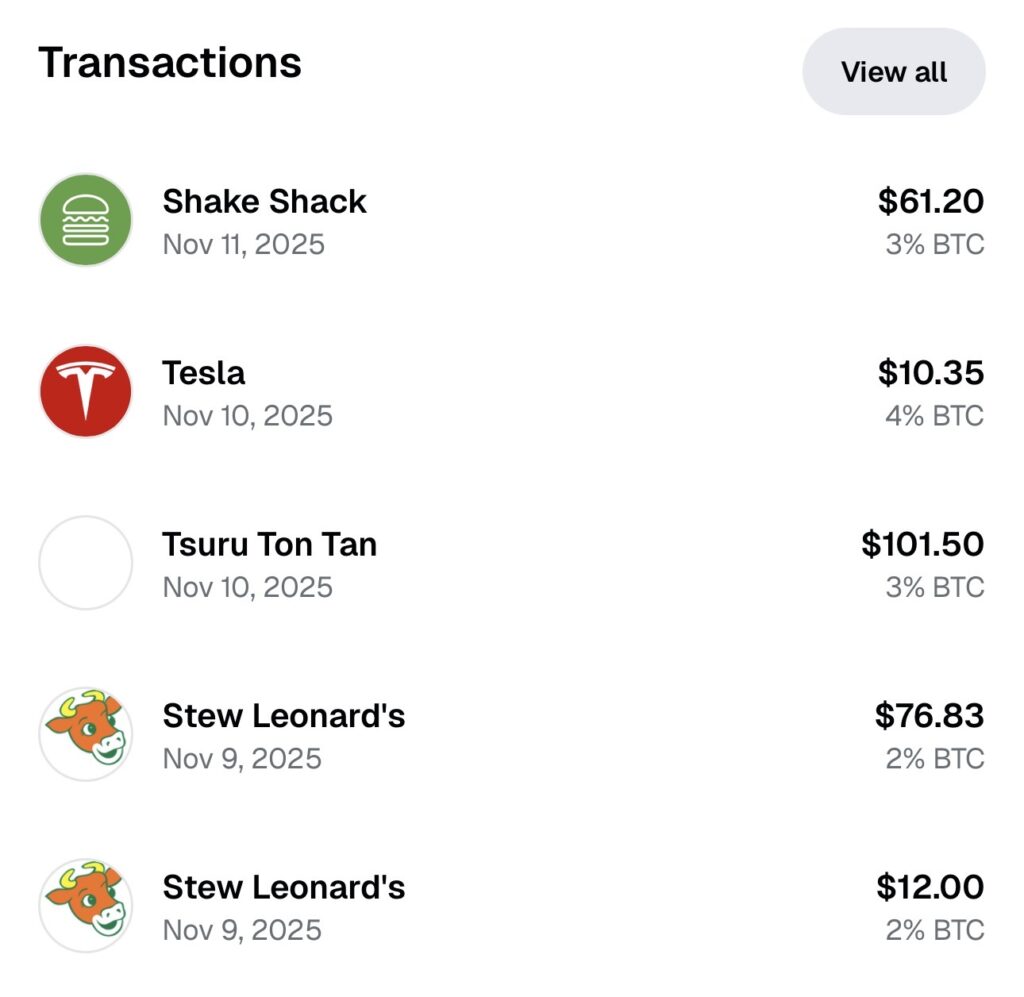Open the $76.83 transaction amount

[x=929, y=716]
